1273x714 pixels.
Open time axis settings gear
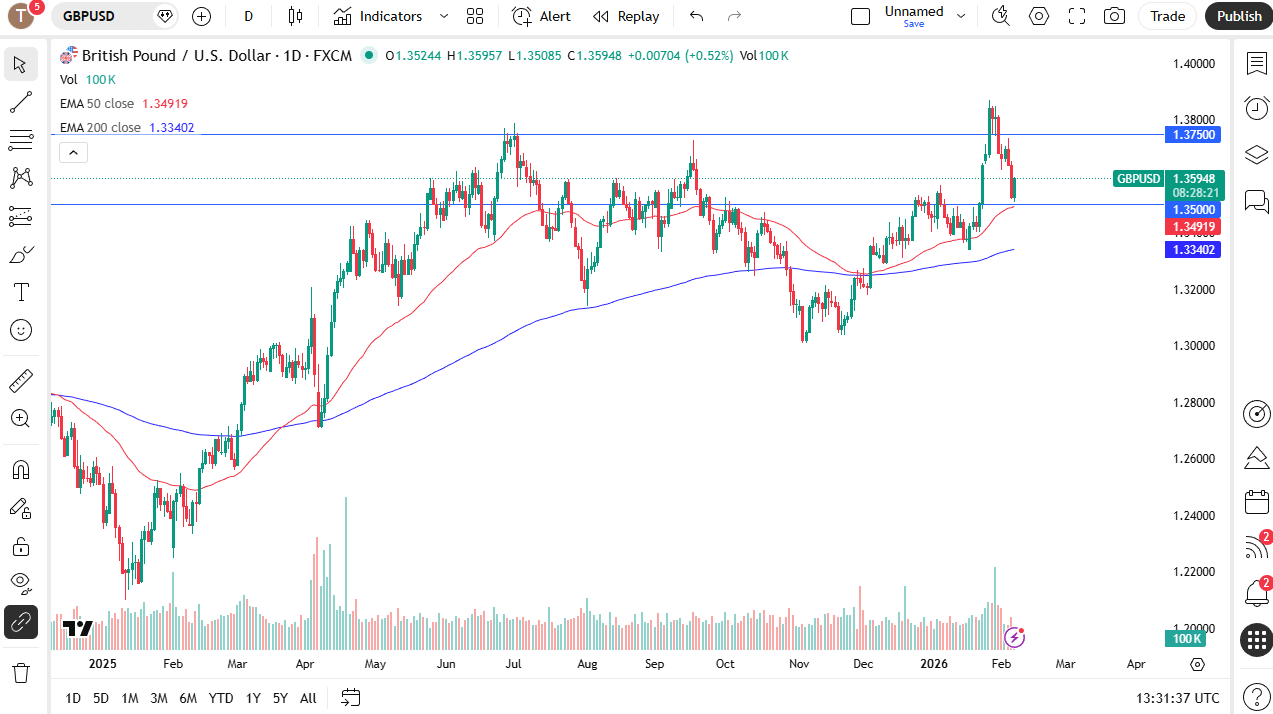pyautogui.click(x=1197, y=664)
